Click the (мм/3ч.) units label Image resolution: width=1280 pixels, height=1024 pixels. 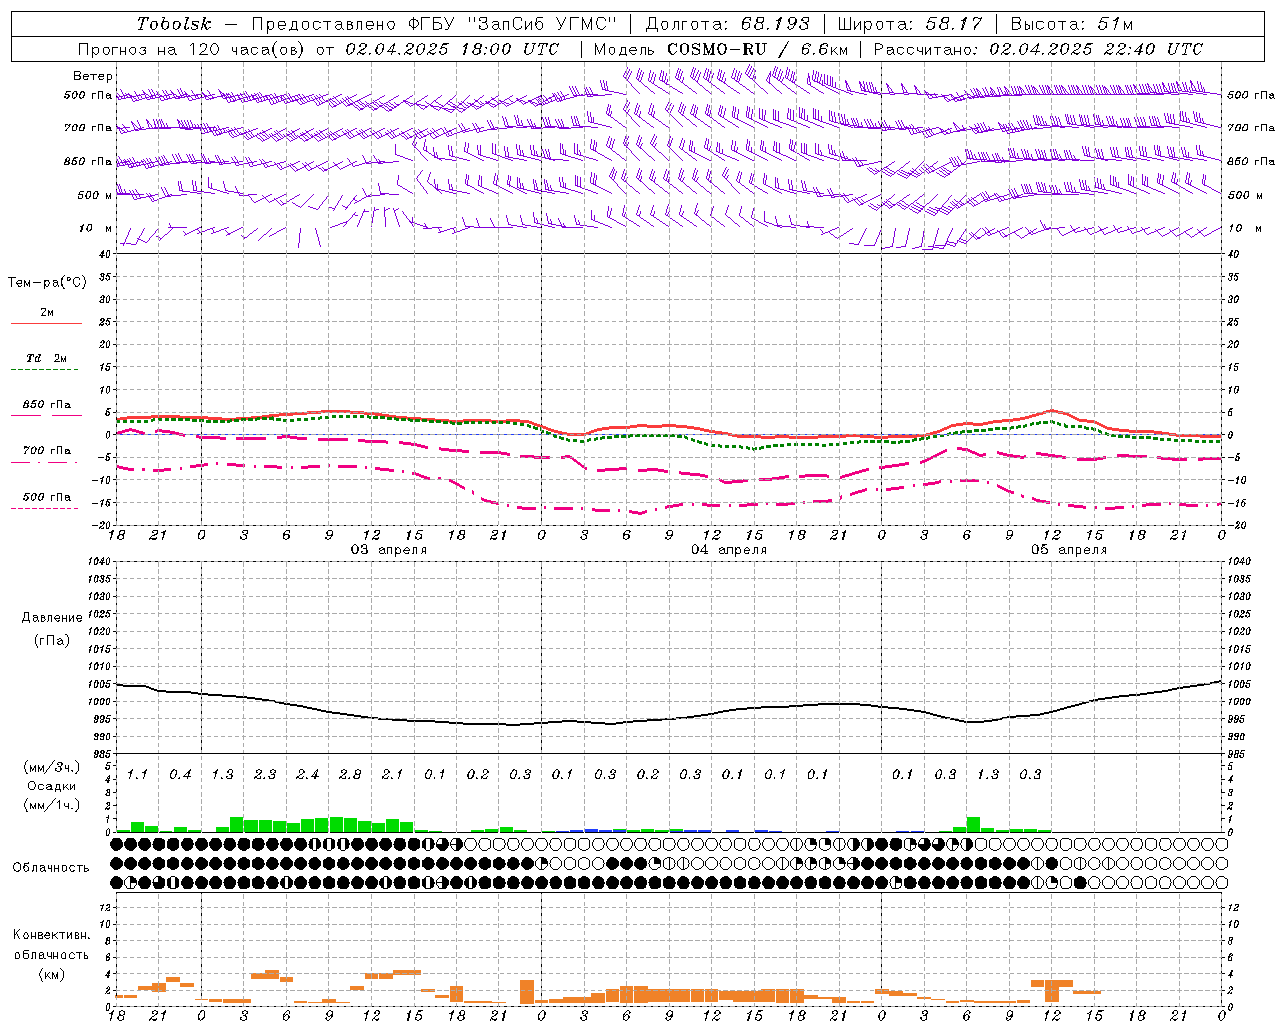coord(50,767)
